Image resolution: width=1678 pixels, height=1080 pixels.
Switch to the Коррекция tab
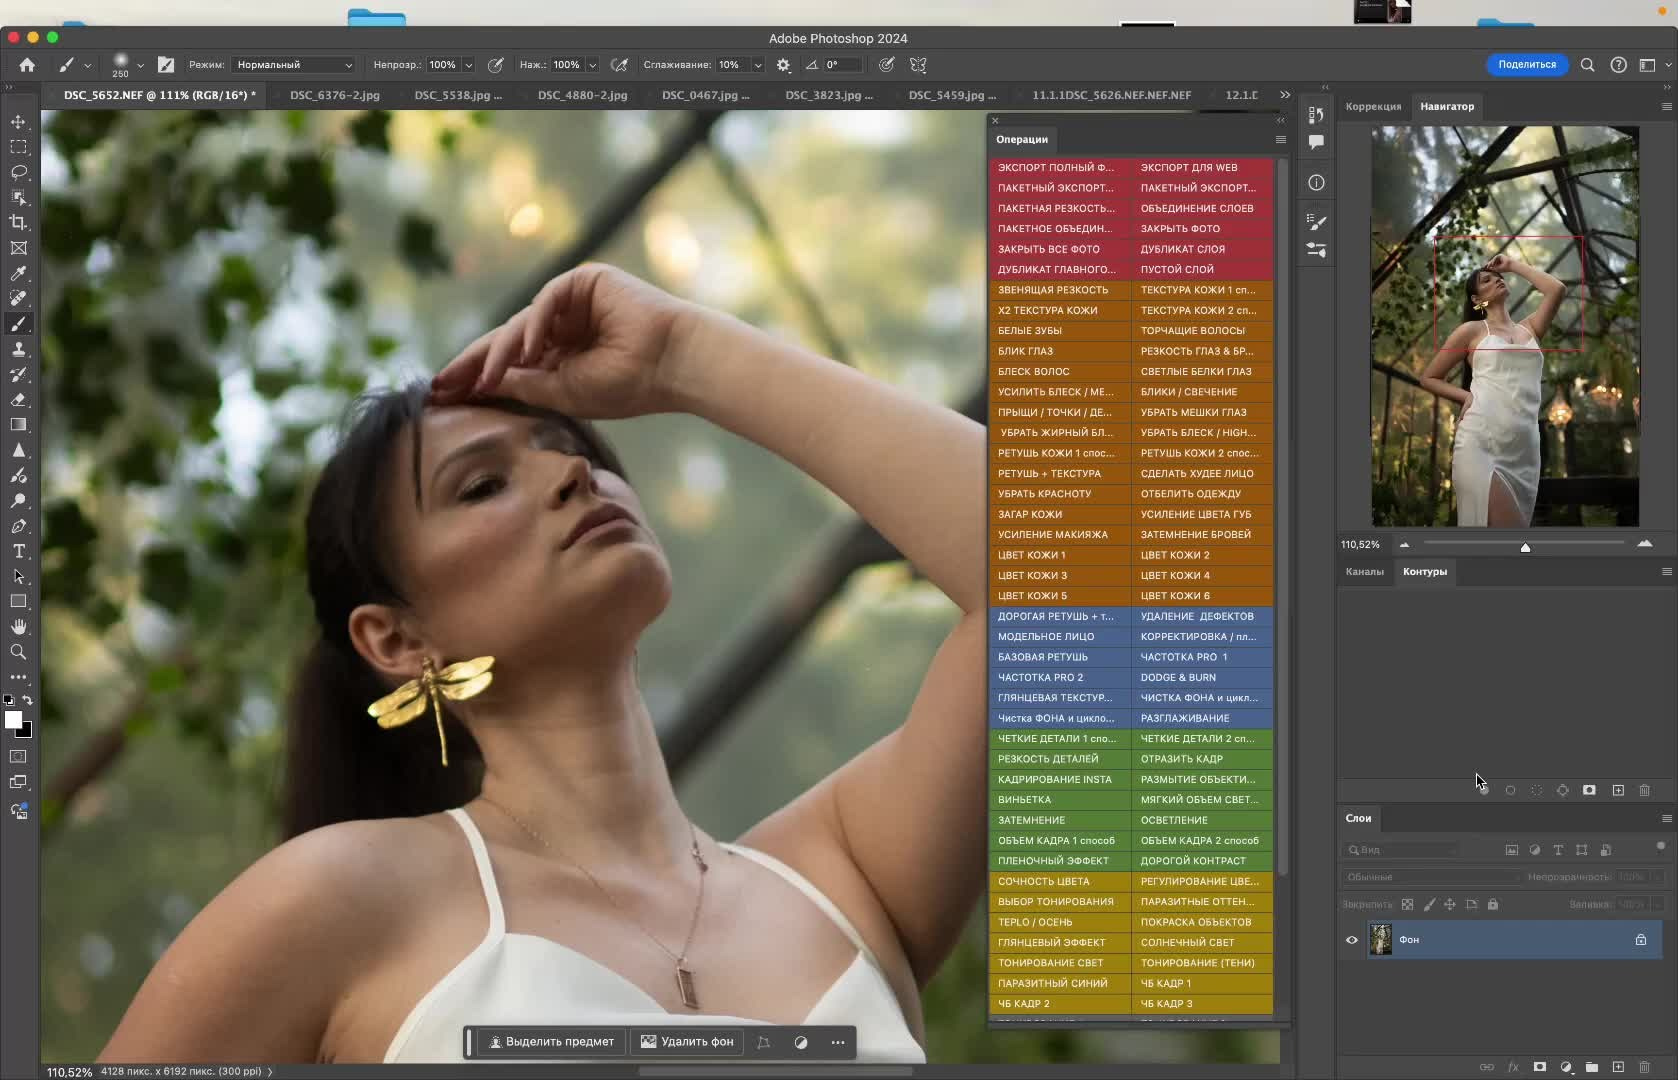(x=1373, y=106)
